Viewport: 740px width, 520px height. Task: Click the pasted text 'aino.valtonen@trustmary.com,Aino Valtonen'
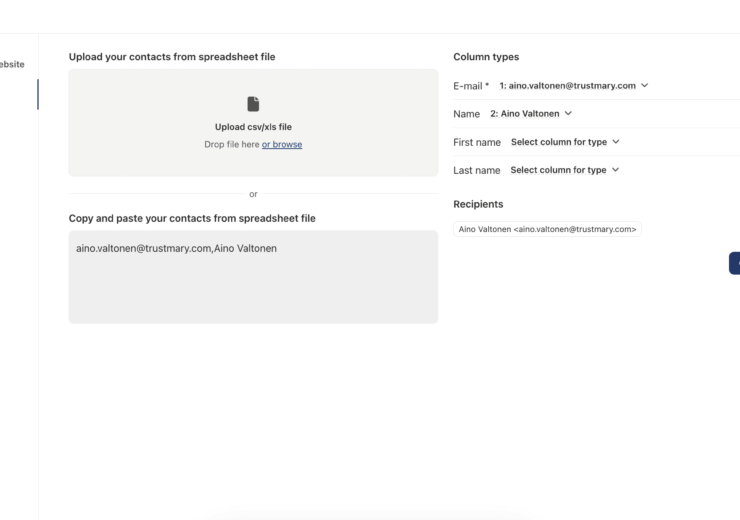[177, 249]
